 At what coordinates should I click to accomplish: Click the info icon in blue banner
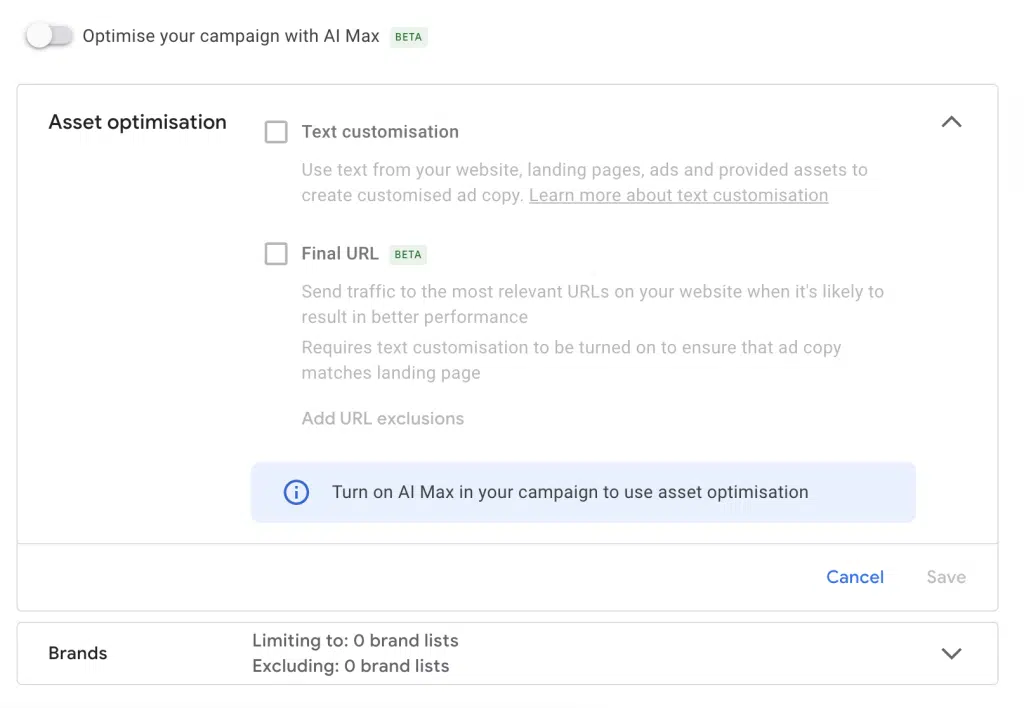[x=296, y=492]
